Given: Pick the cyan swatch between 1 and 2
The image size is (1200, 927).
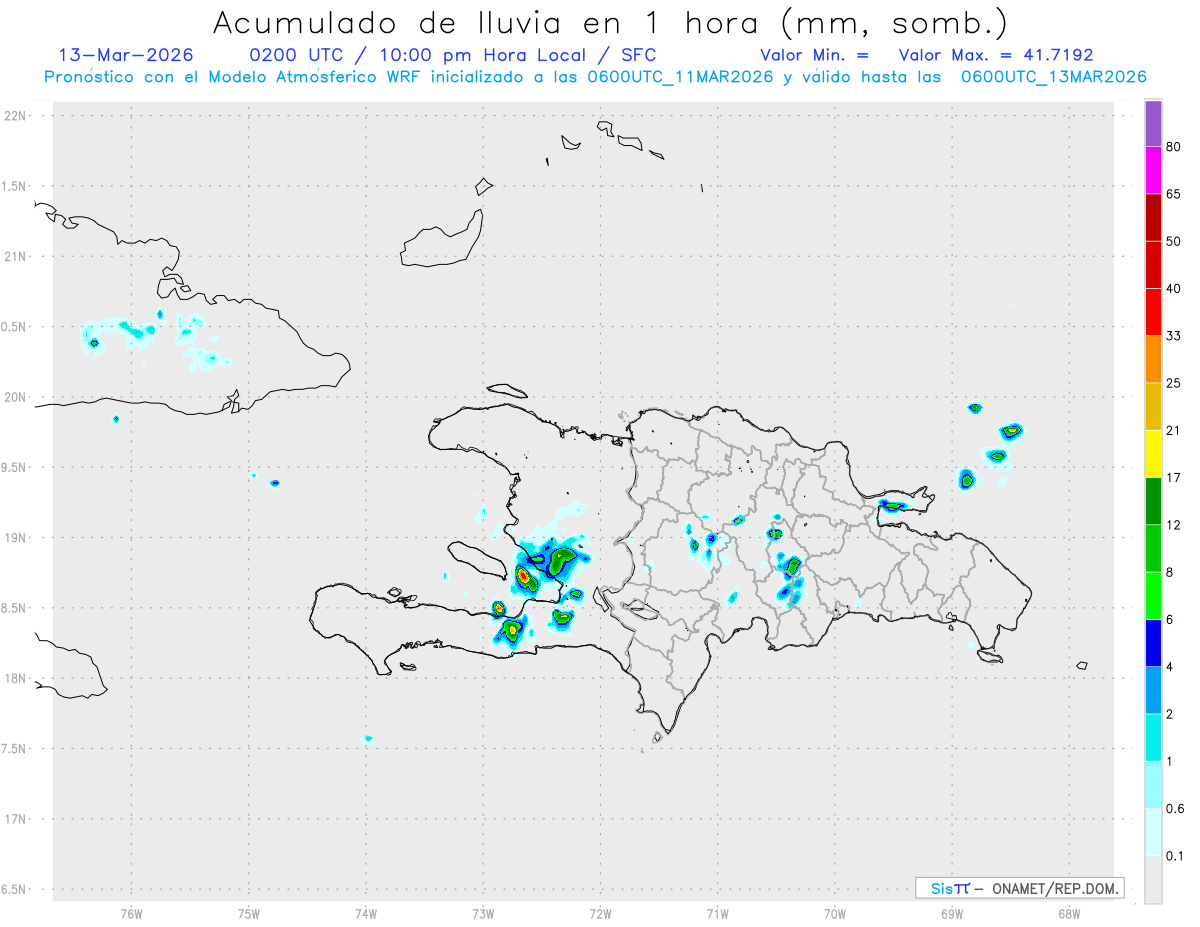Looking at the screenshot, I should [1153, 738].
